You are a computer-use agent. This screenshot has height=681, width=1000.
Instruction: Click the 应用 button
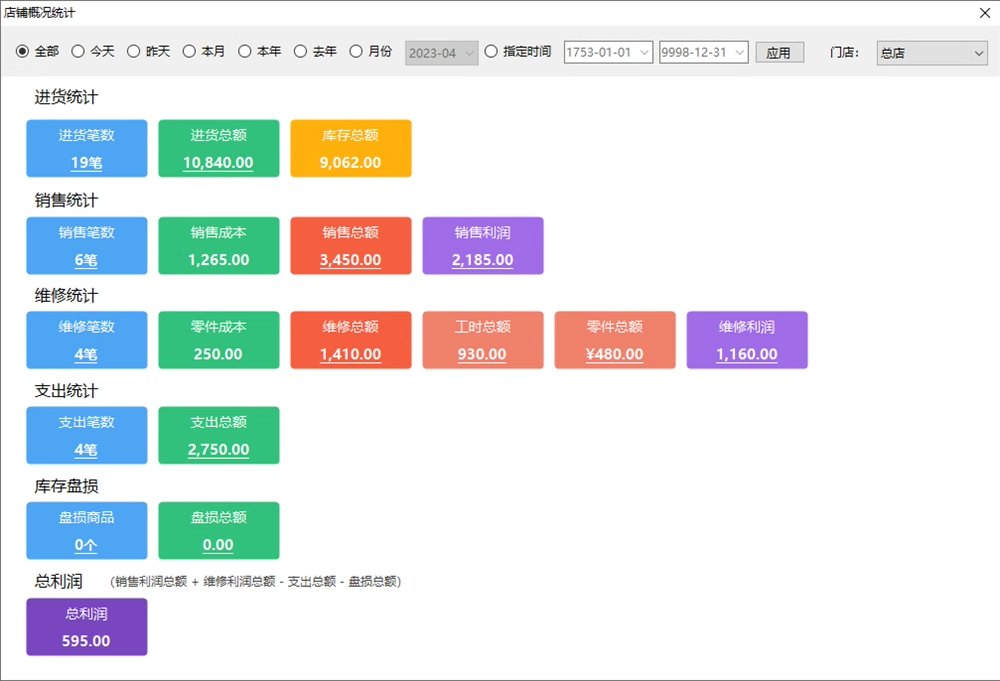point(779,52)
